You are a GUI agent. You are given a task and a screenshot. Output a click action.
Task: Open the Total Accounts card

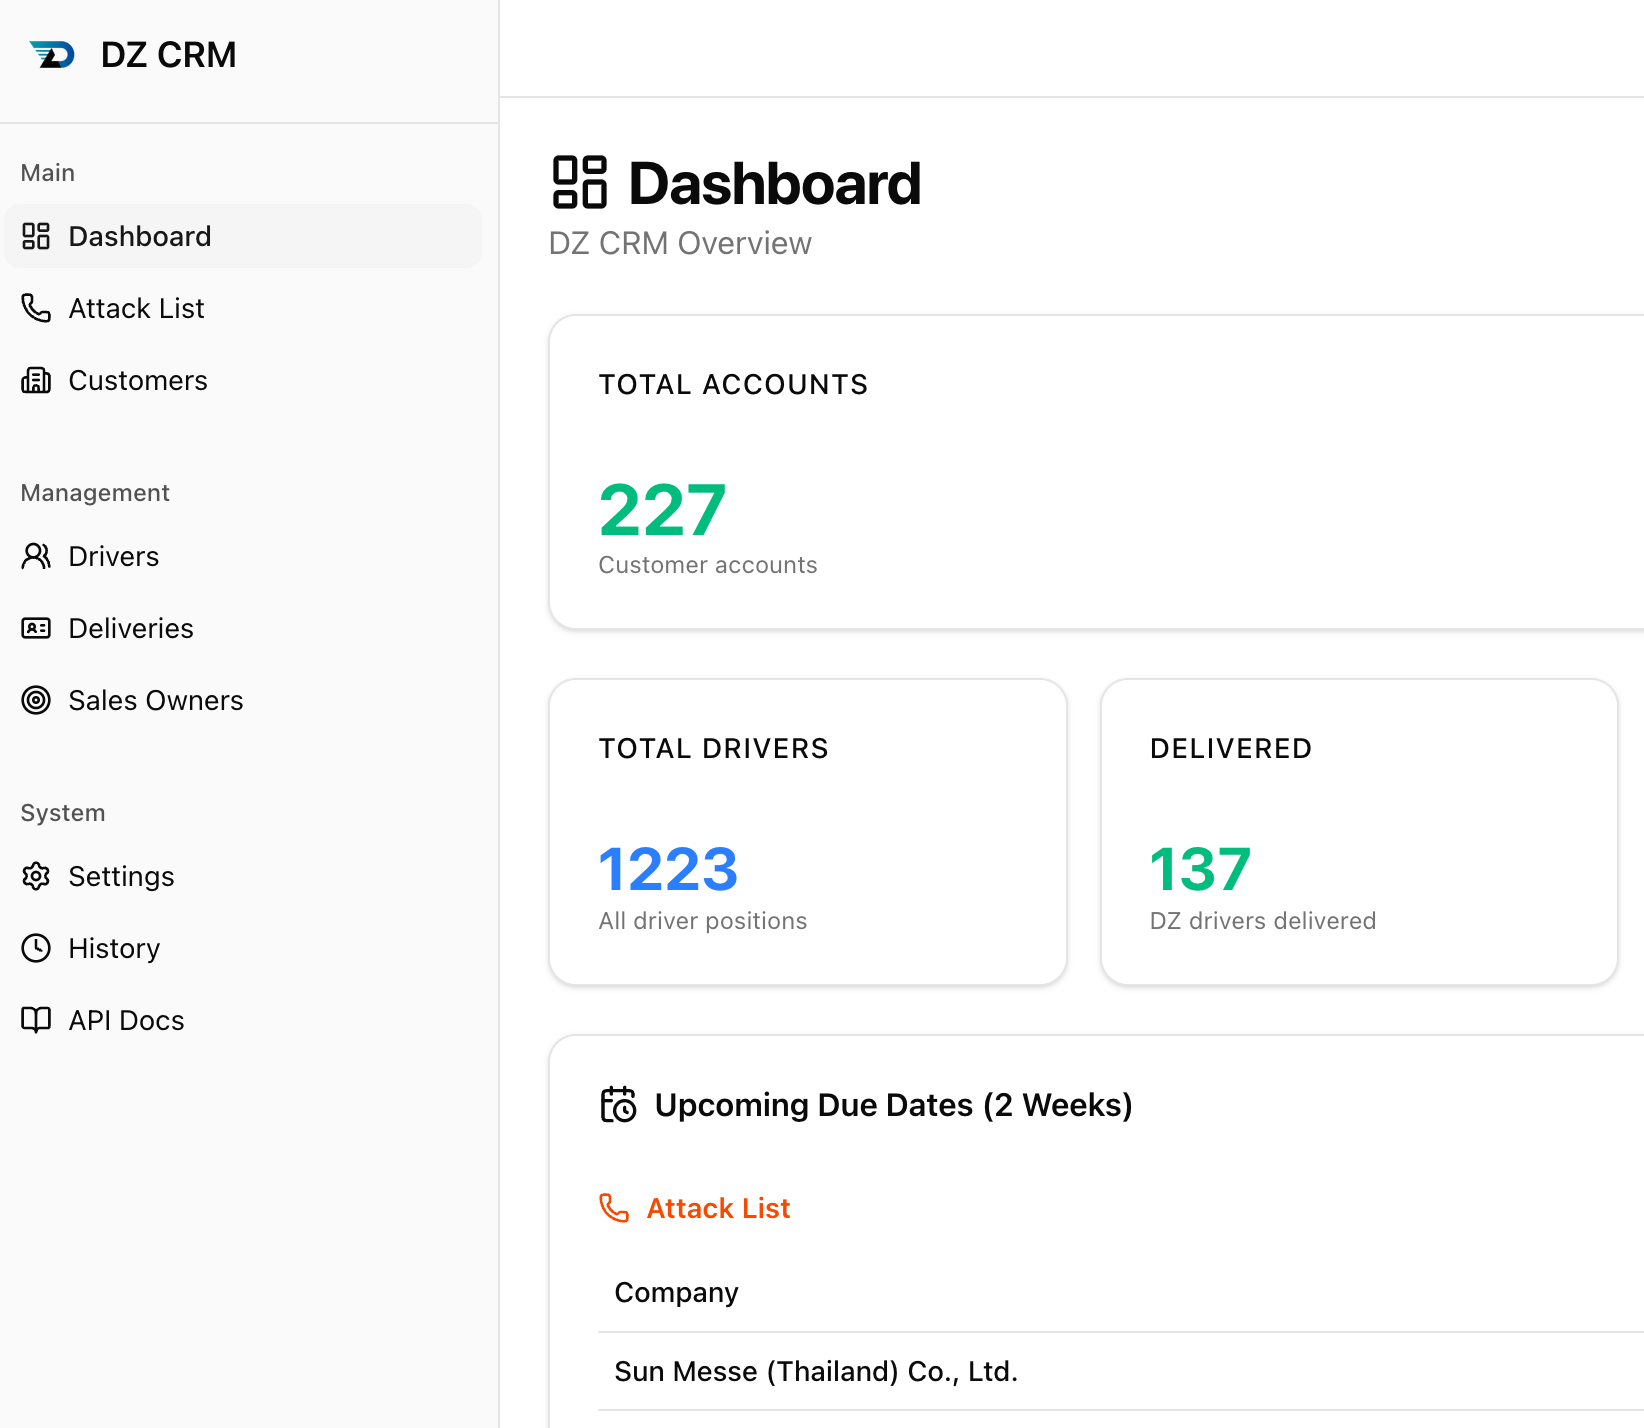tap(1096, 472)
